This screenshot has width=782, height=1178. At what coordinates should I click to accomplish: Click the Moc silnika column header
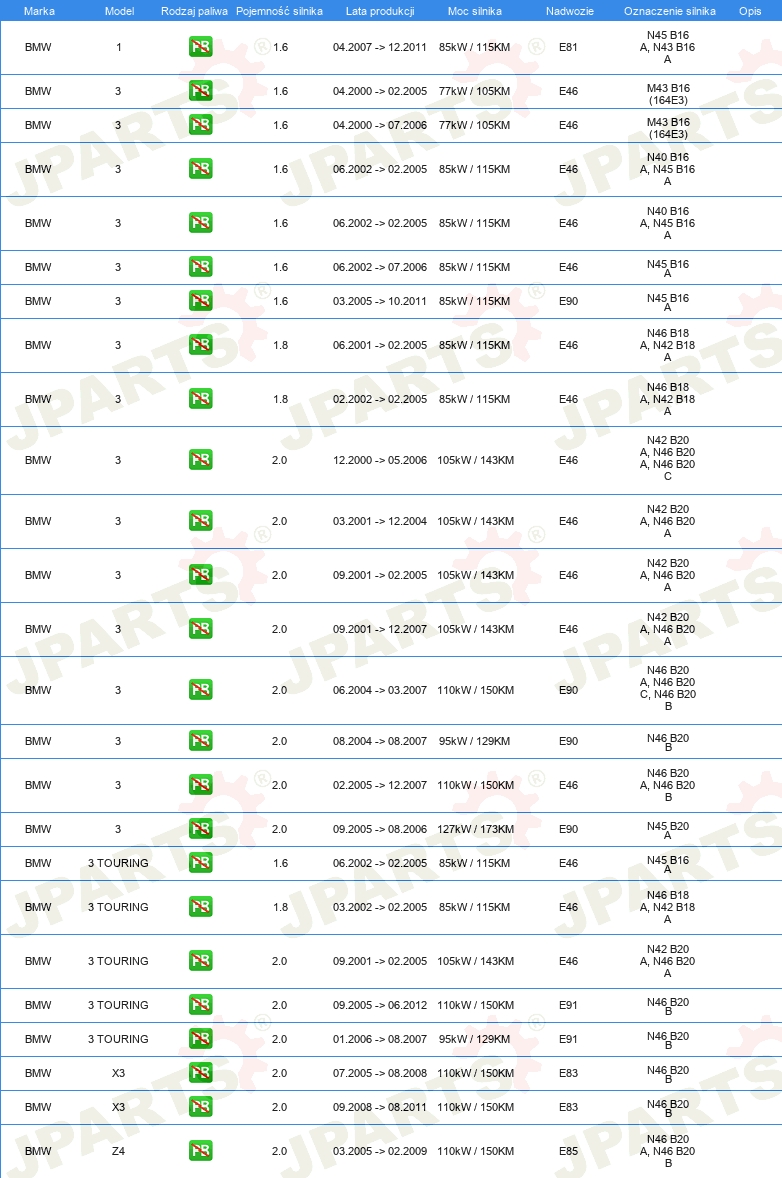(475, 11)
